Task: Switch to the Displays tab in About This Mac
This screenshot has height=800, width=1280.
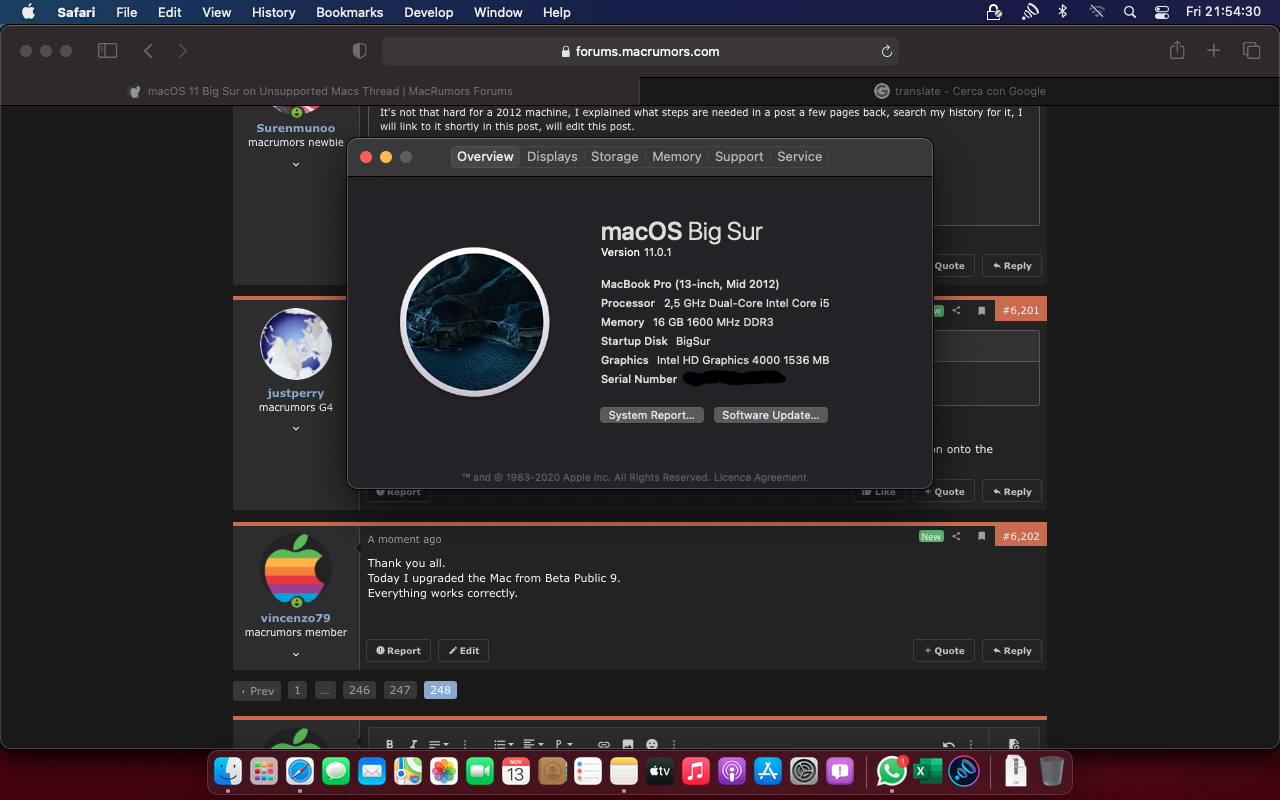Action: 552,157
